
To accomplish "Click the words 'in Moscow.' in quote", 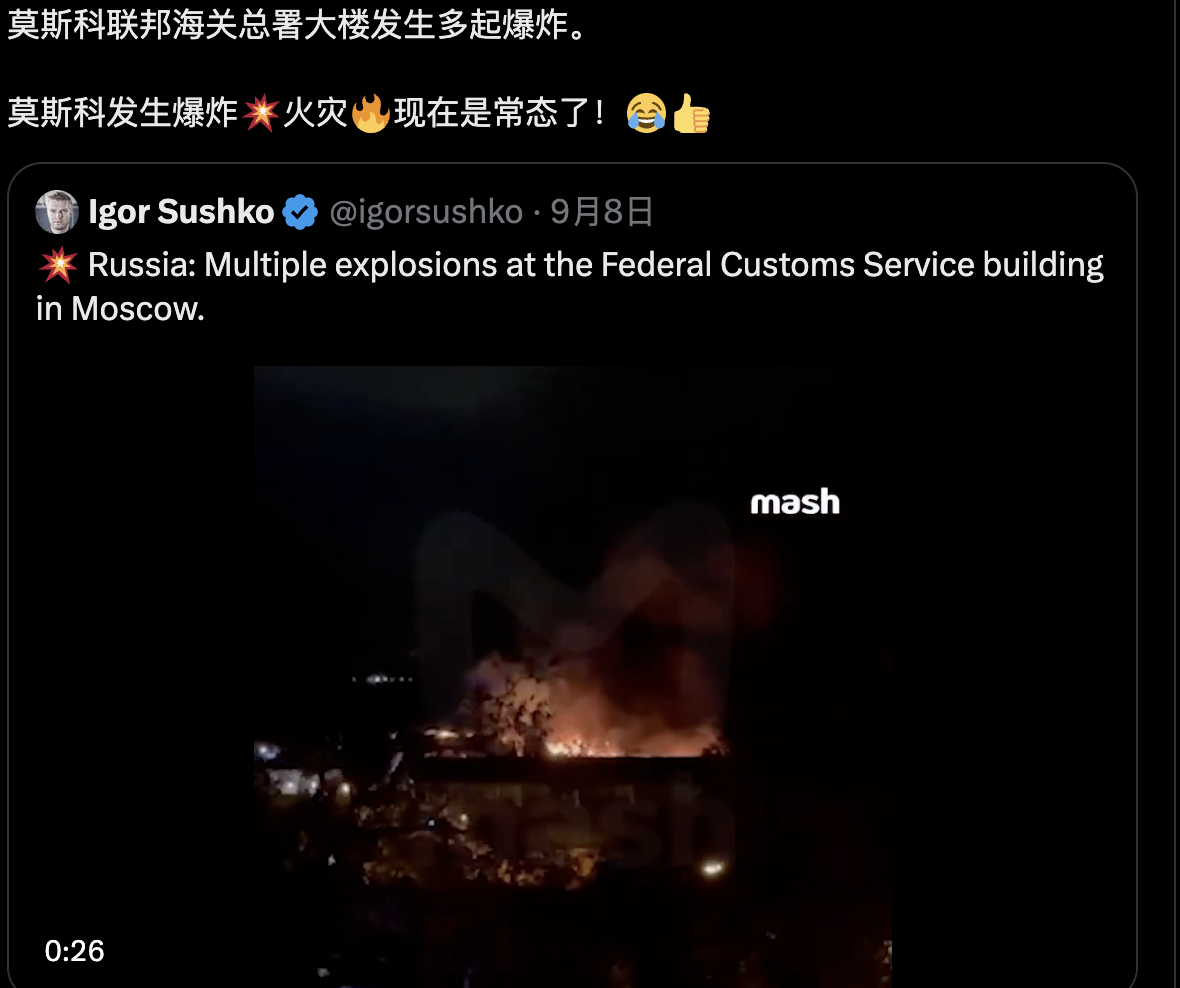I will pos(120,309).
